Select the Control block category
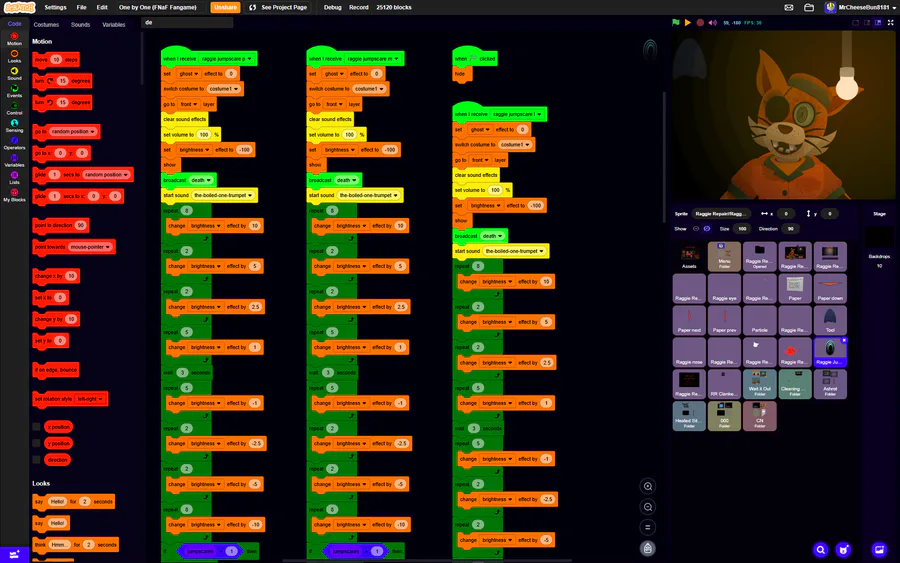 tap(14, 108)
